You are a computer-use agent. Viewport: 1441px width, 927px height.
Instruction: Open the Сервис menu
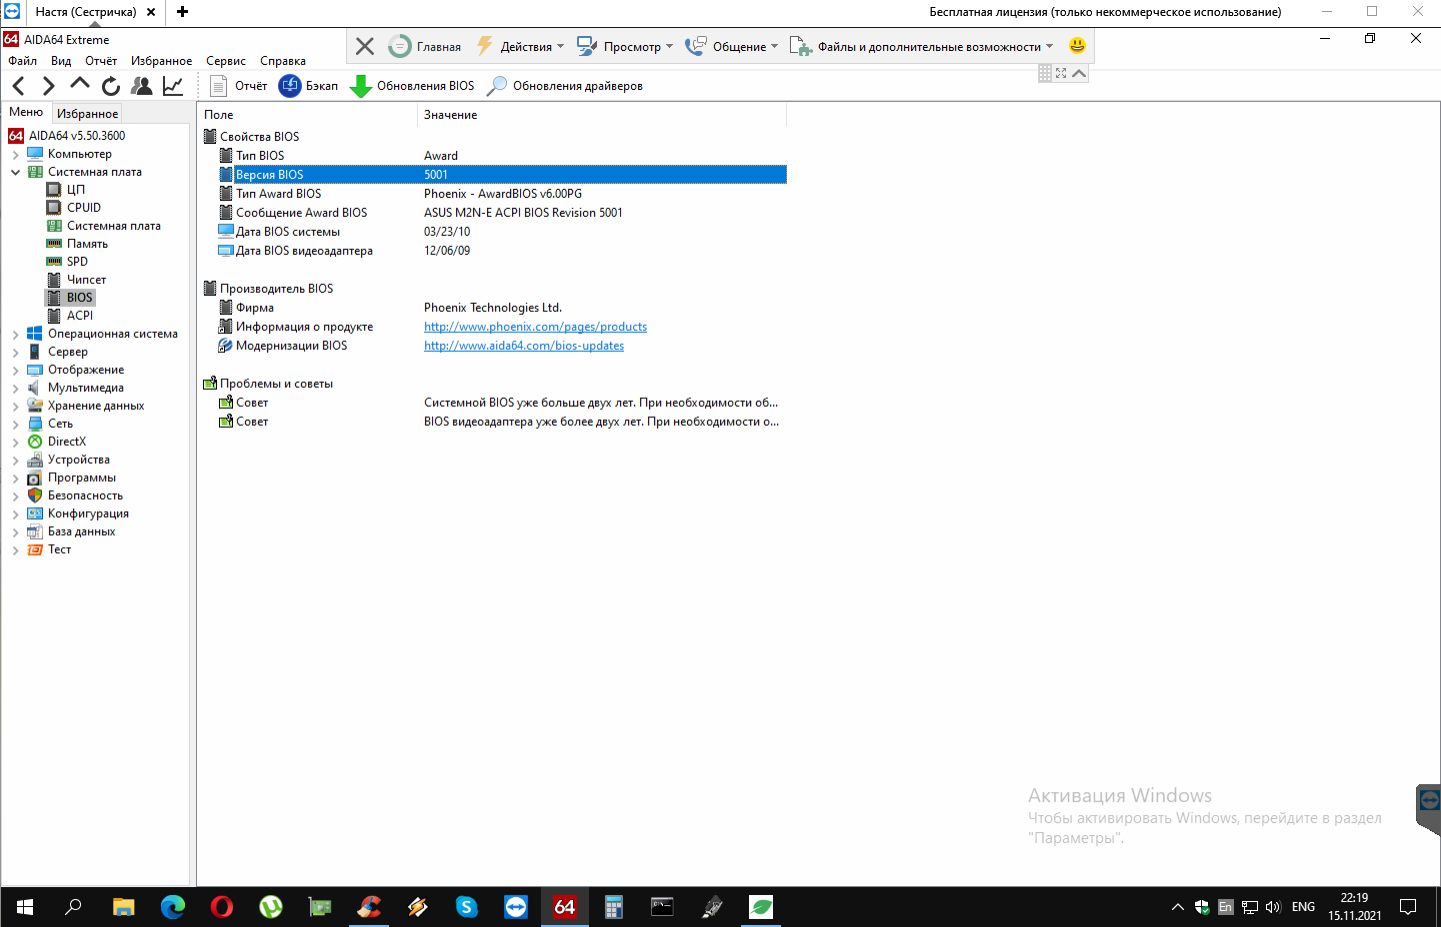[x=226, y=61]
